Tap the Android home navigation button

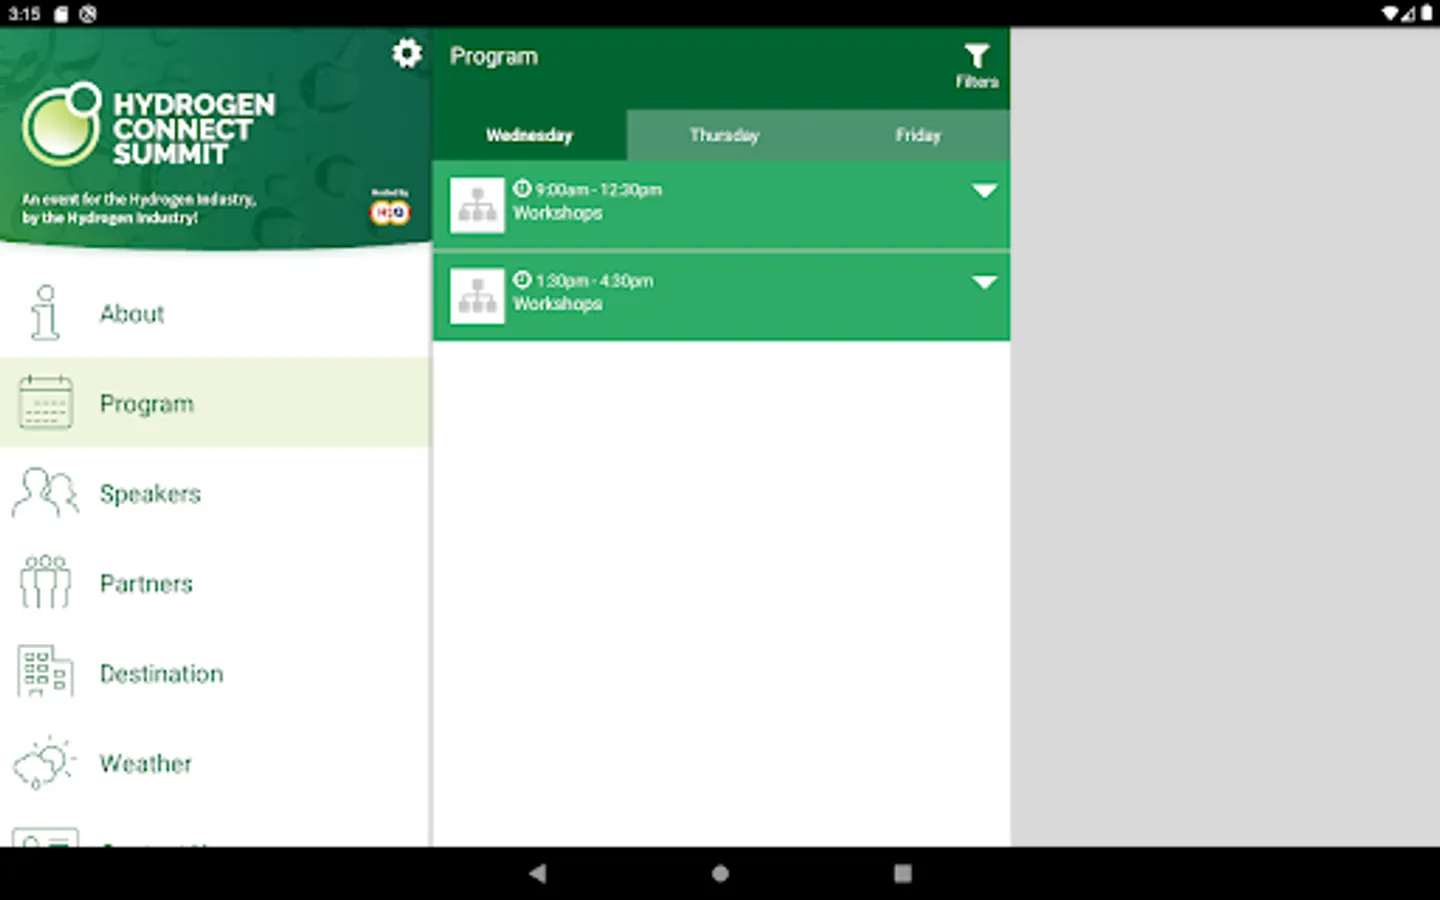click(x=720, y=873)
